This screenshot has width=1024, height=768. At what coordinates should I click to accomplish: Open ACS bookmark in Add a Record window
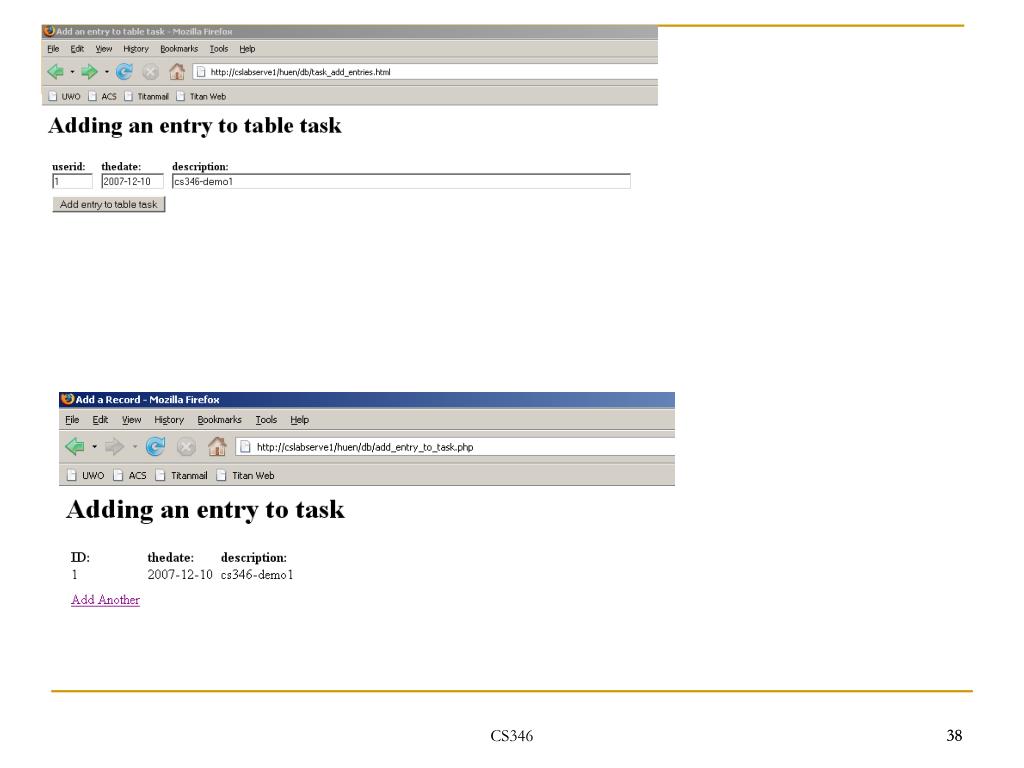pos(130,475)
